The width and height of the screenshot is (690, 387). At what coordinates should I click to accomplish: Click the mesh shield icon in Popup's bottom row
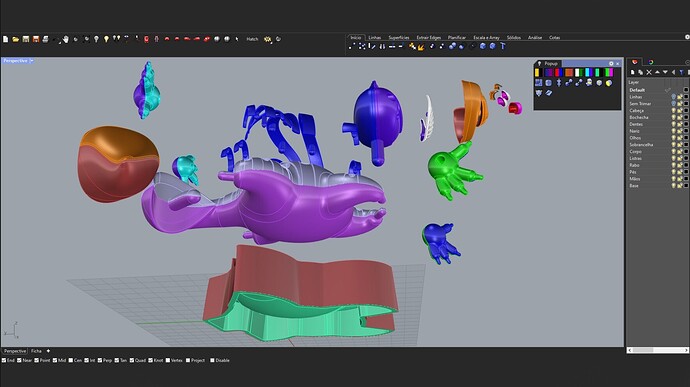tap(539, 93)
